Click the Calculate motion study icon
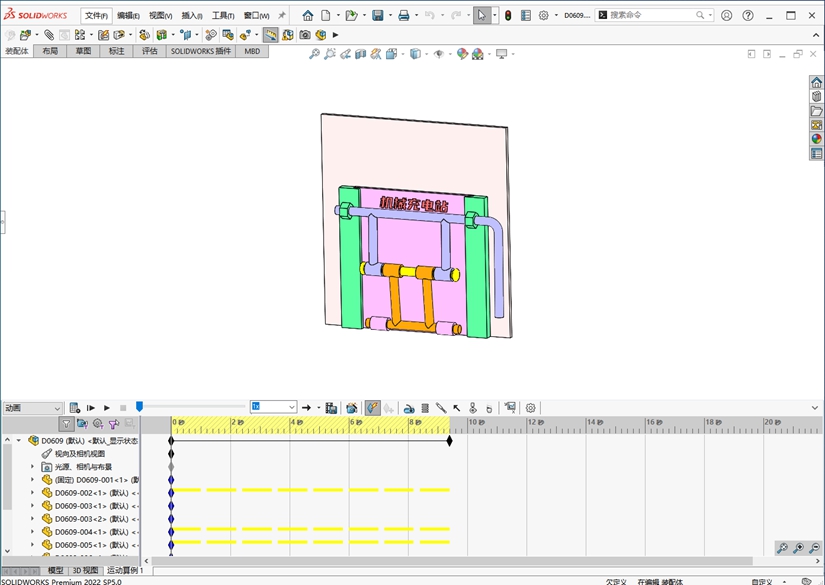 point(75,408)
